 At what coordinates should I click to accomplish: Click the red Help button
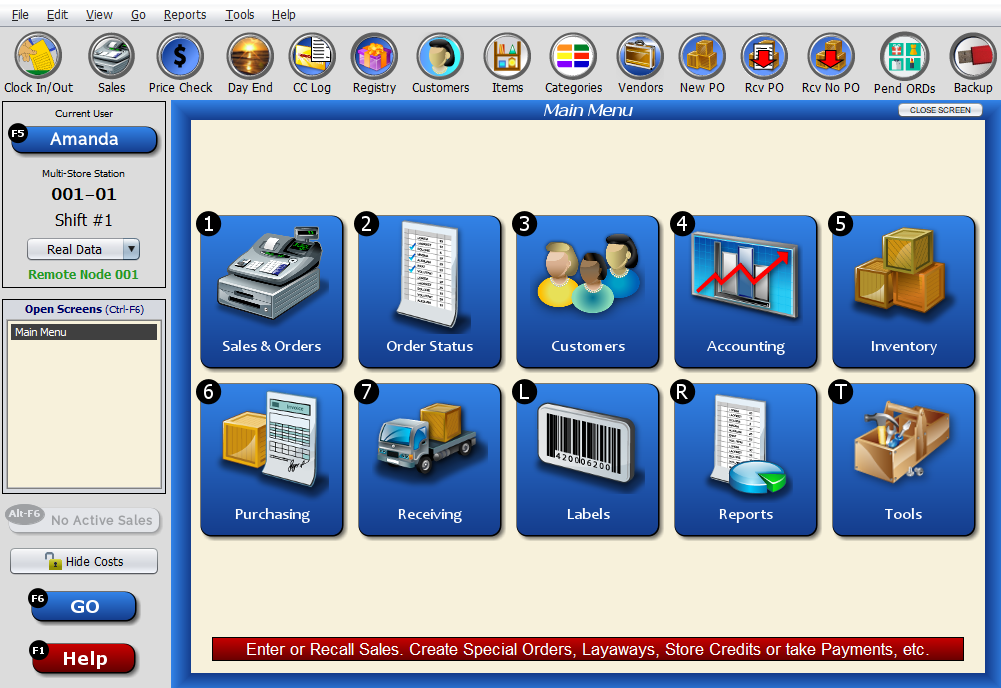(84, 659)
